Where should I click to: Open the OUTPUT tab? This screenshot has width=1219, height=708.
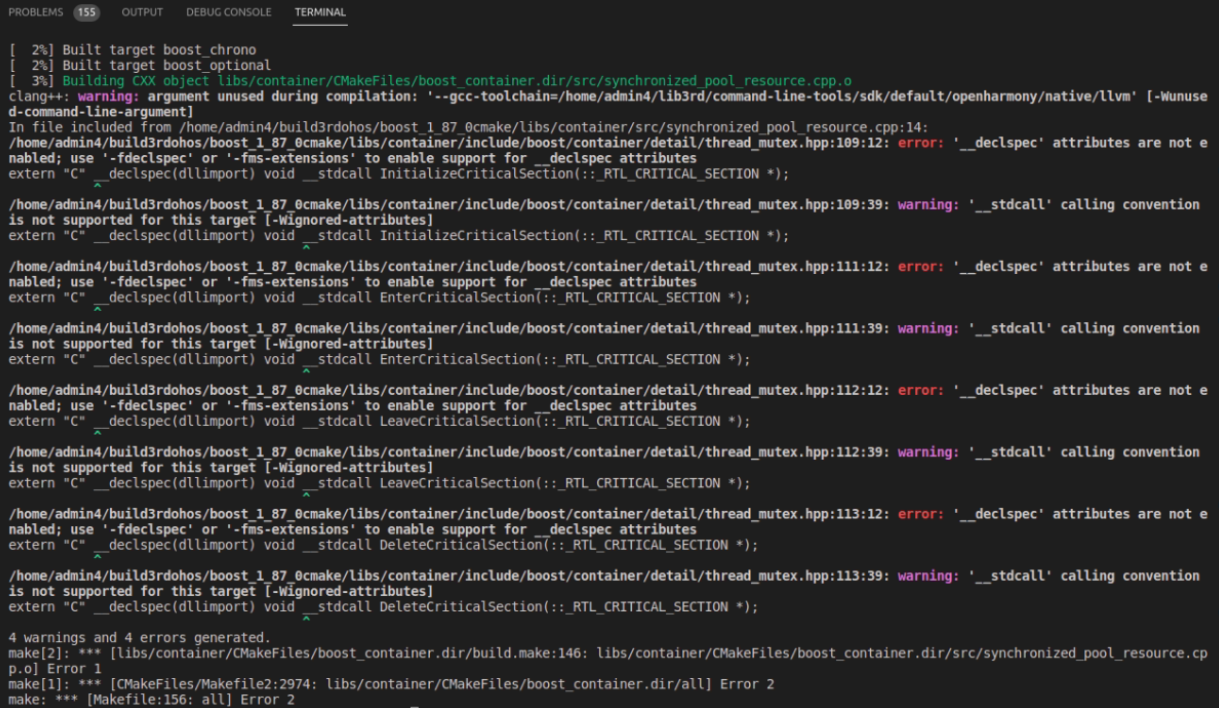(142, 12)
